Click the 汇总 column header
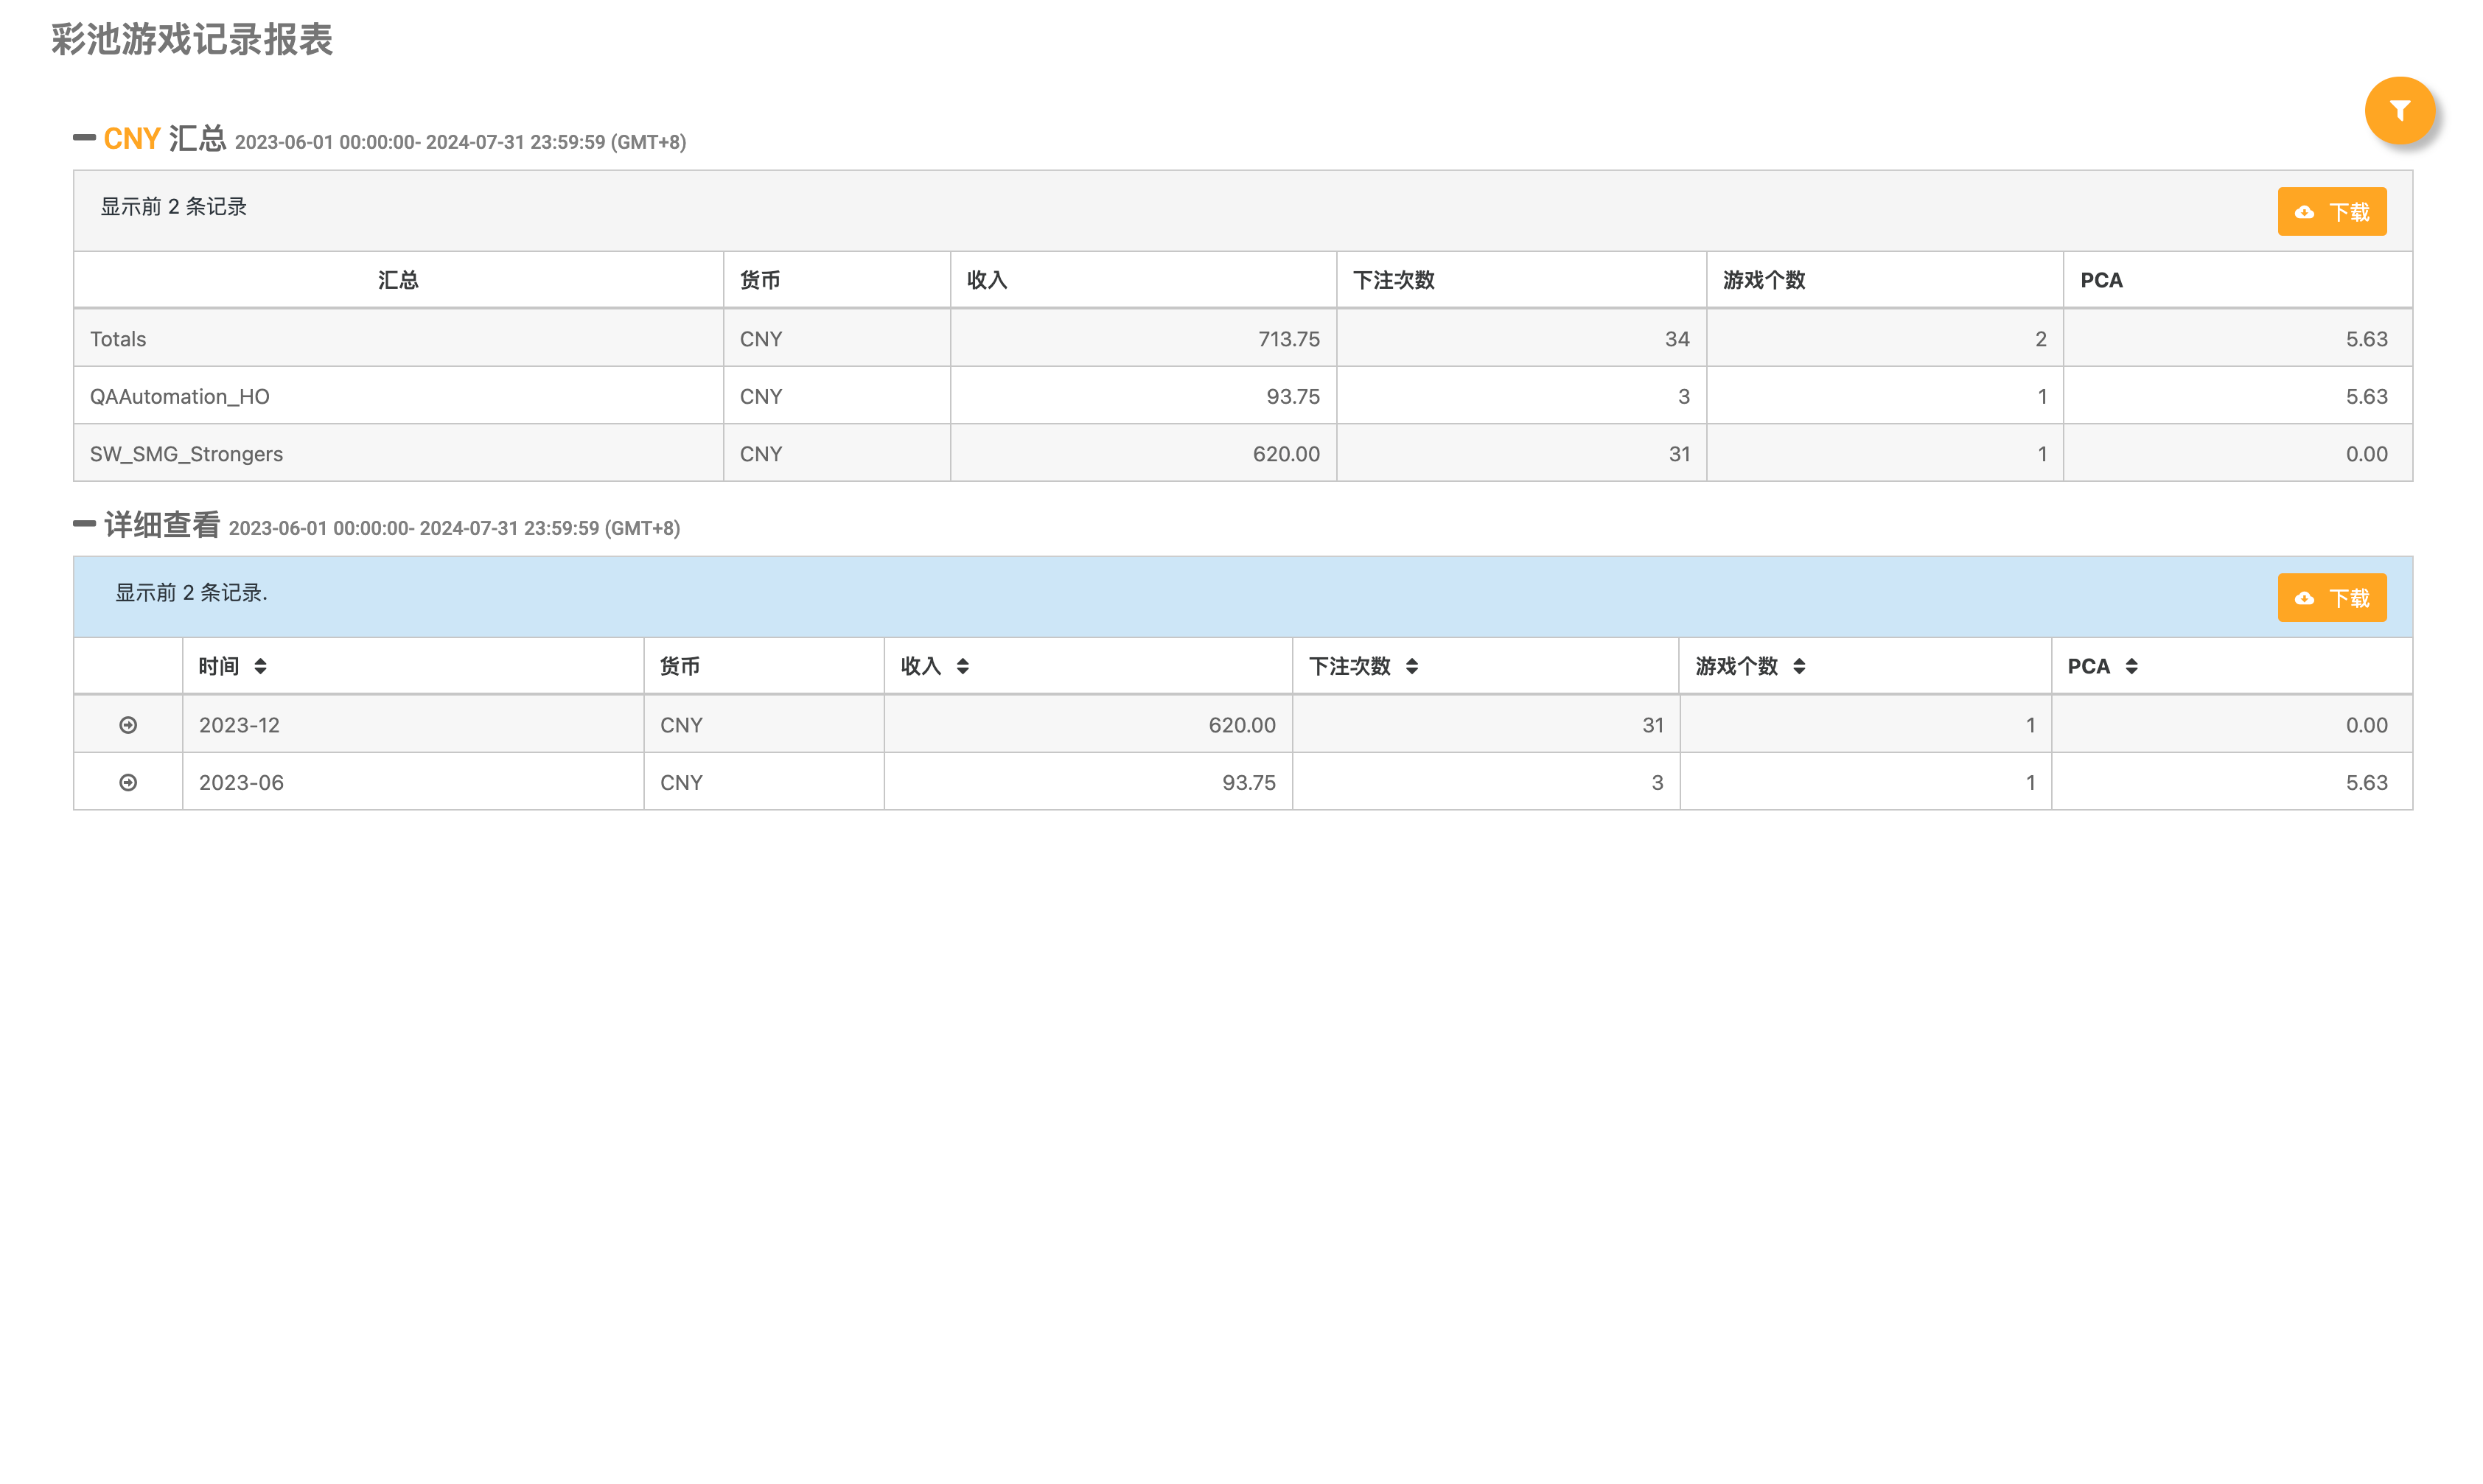Viewport: 2483px width, 1484px height. [398, 281]
